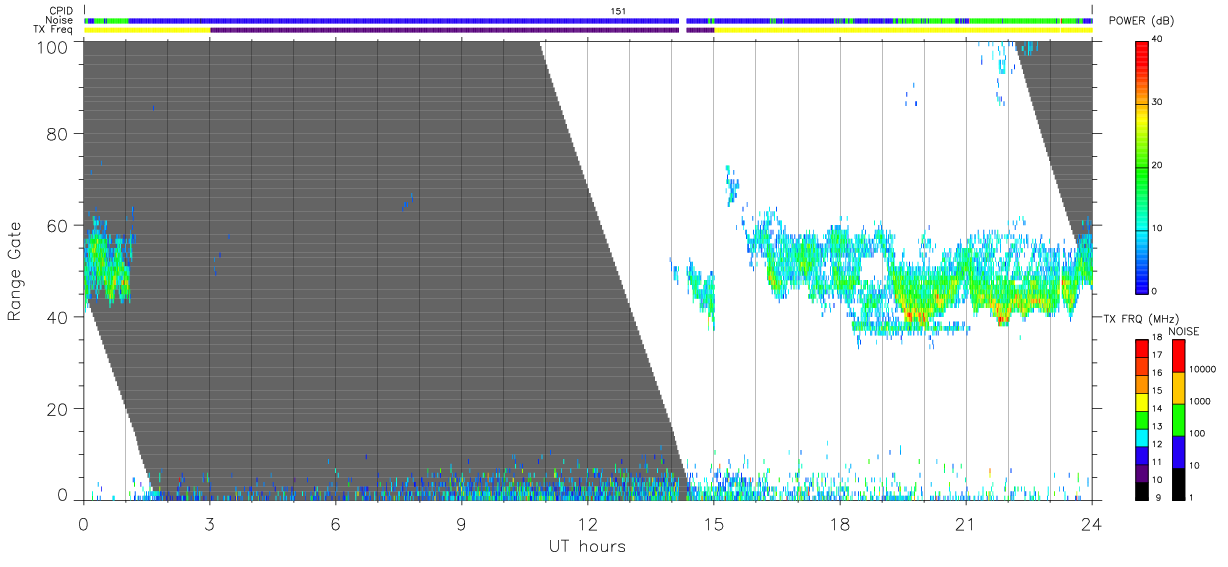Viewport: 1228px width, 567px height.
Task: Click power colorbar tick label "30"
Action: tap(1157, 102)
